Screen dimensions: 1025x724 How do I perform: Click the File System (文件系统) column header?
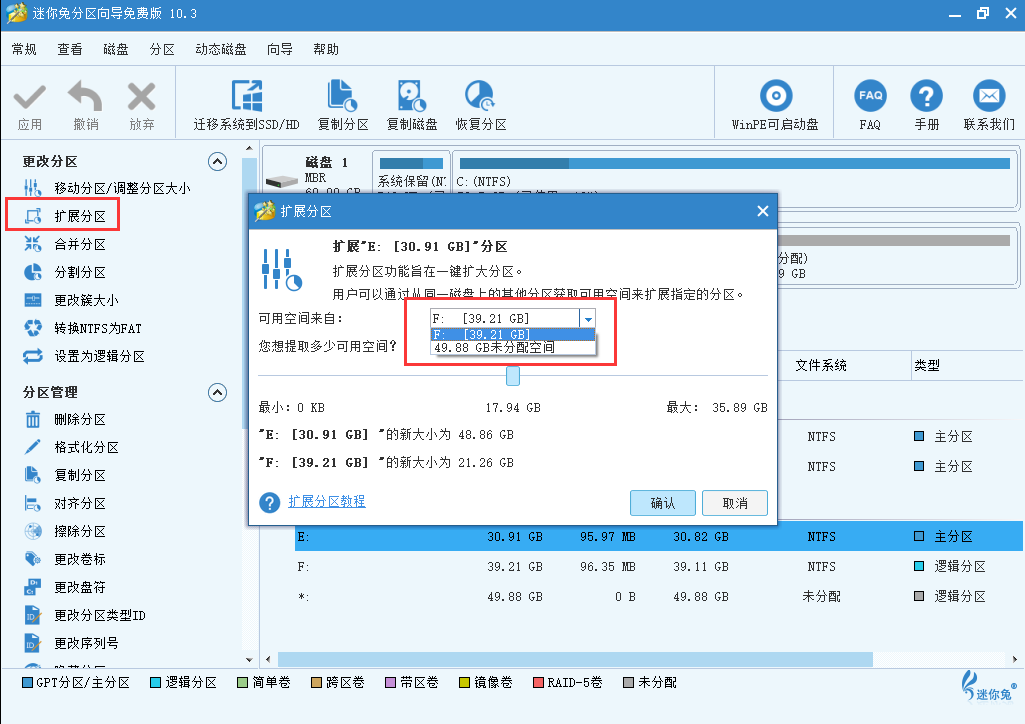coord(821,365)
